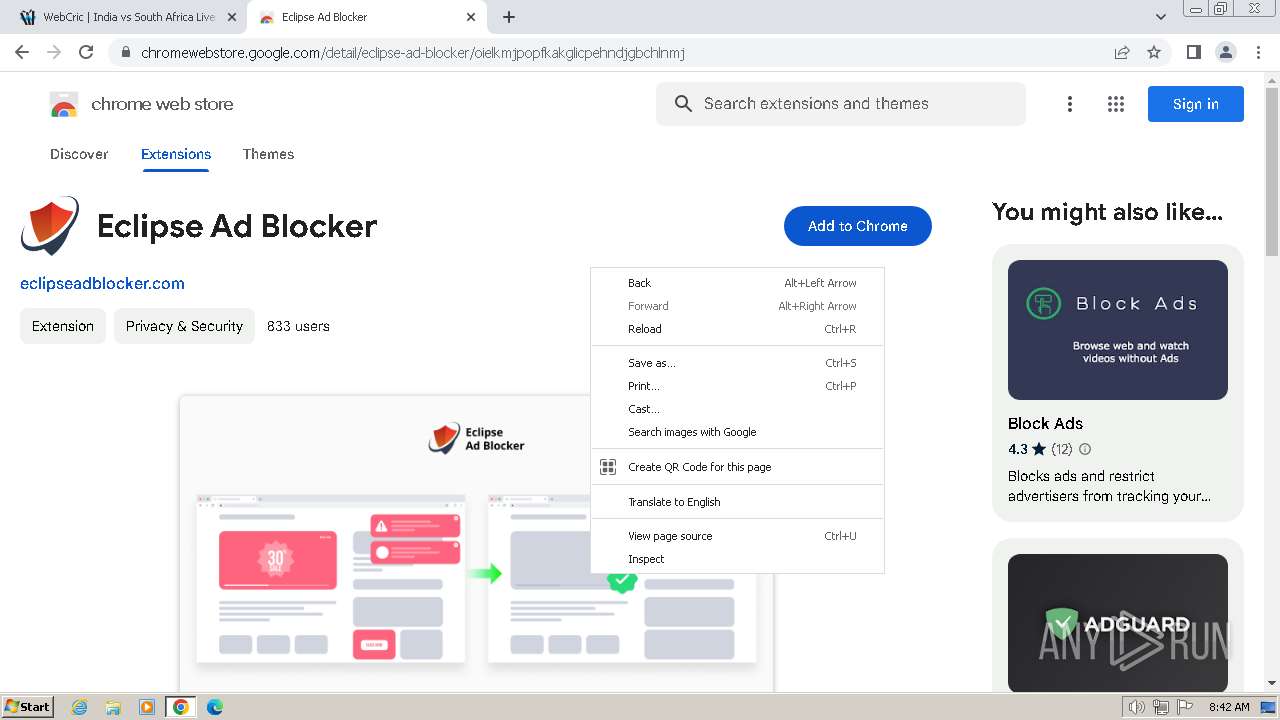
Task: Click the QR code icon in context menu
Action: coord(608,467)
